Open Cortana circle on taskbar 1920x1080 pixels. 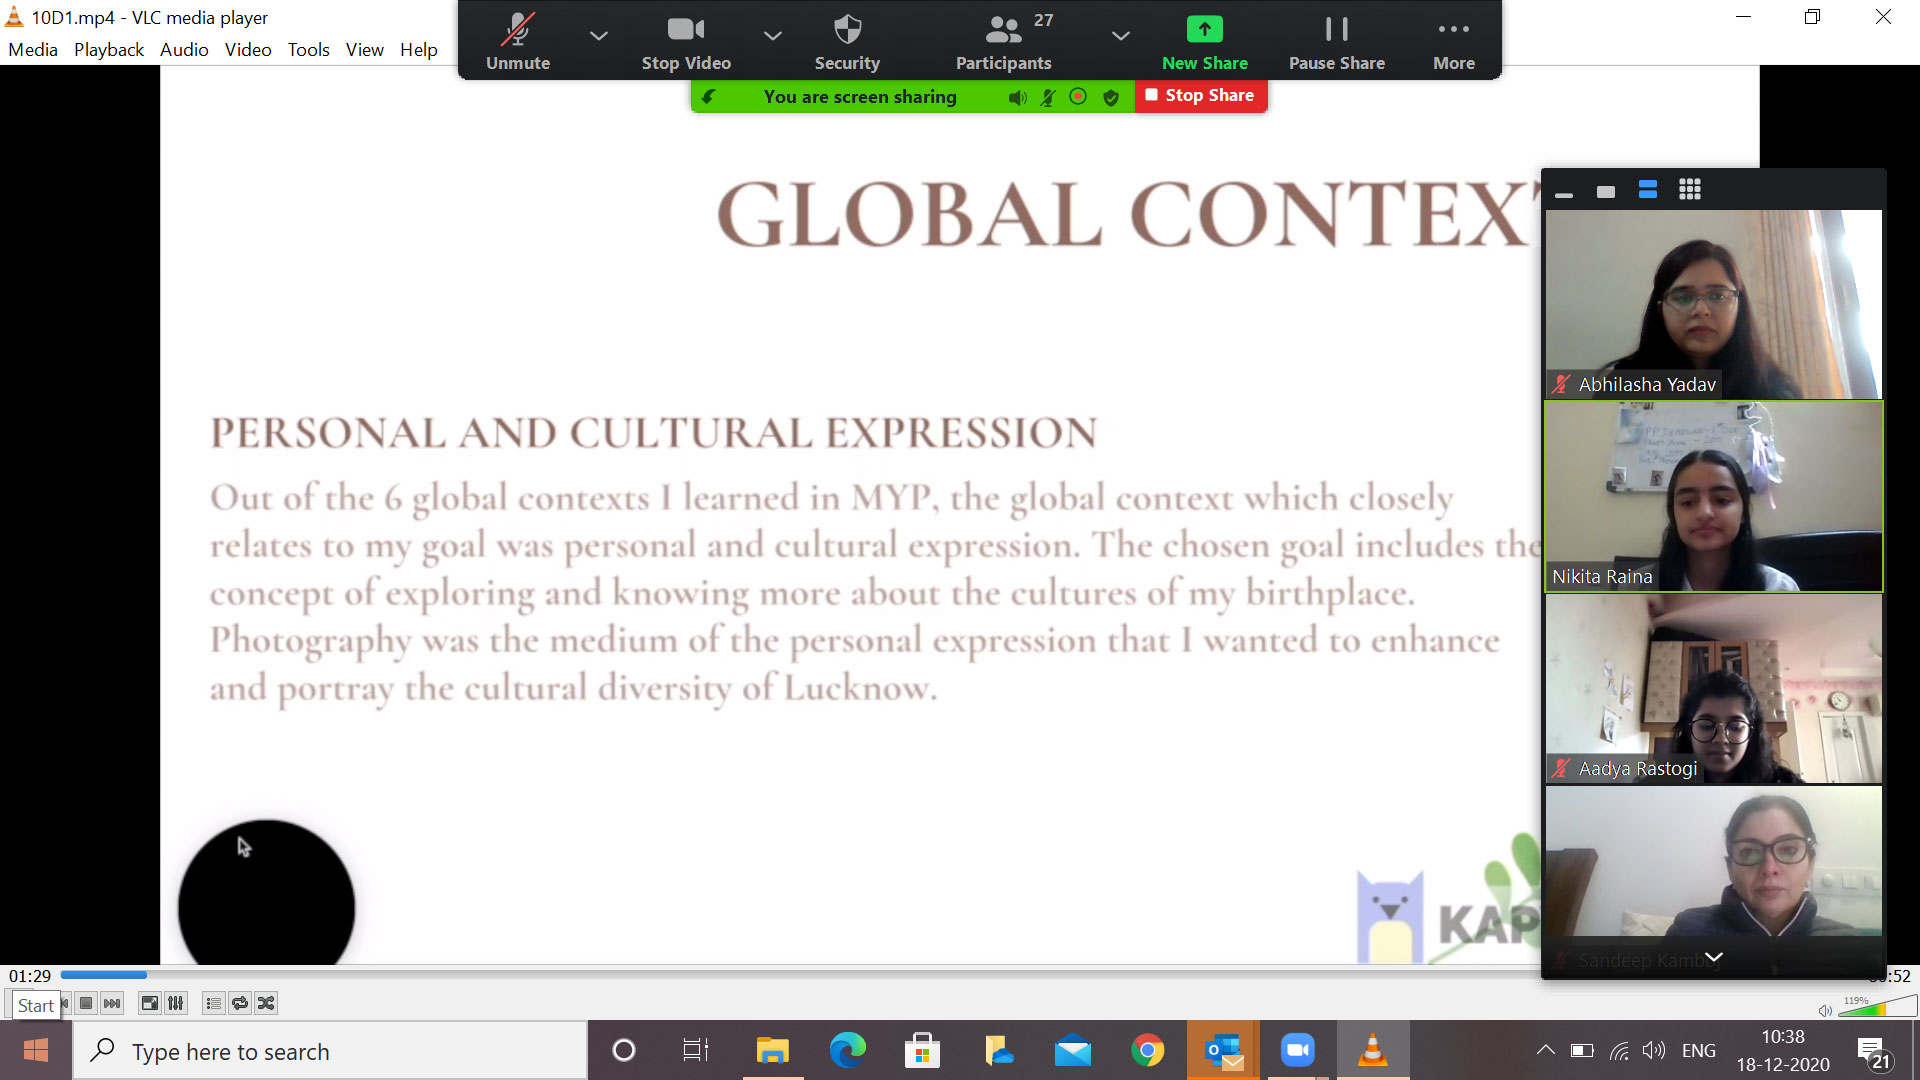(x=623, y=1050)
